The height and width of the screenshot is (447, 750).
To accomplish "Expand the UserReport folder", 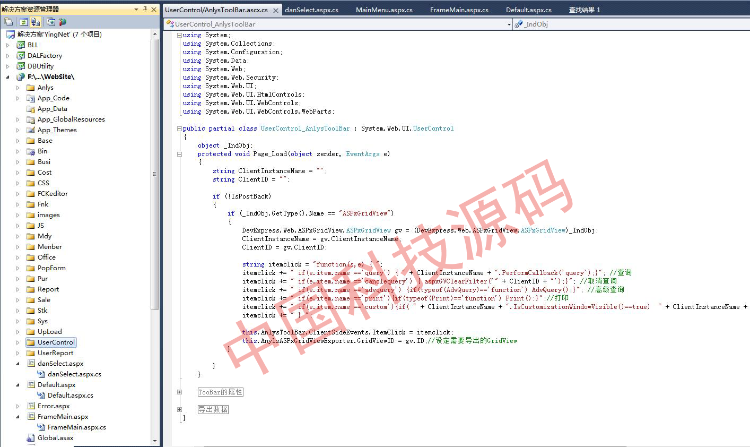I will pos(18,353).
